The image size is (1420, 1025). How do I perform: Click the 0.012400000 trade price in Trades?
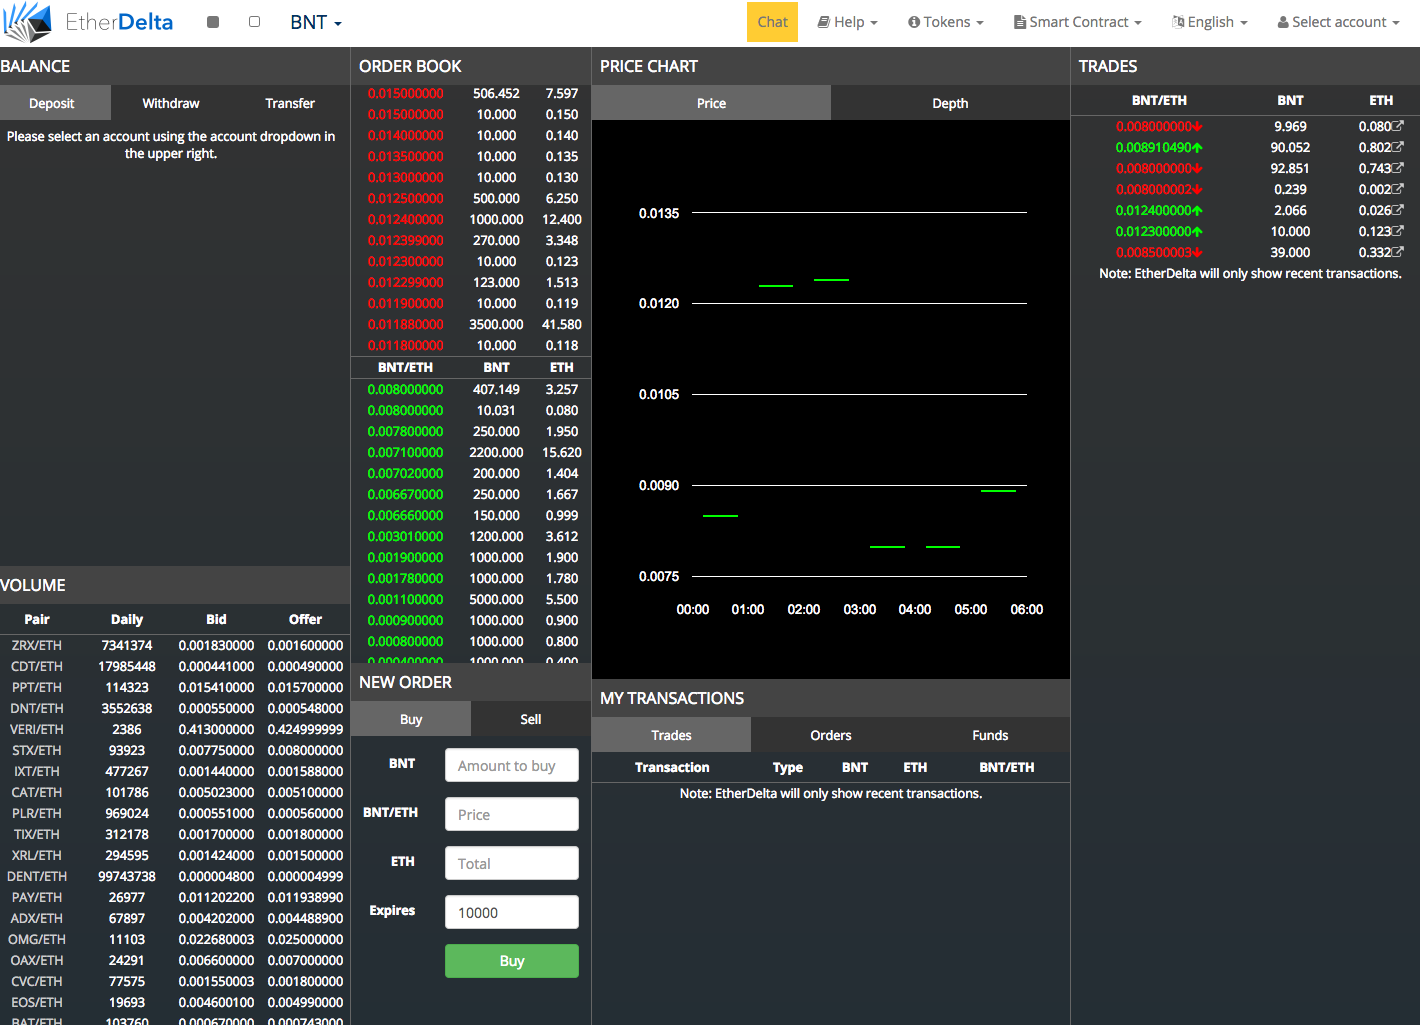pyautogui.click(x=1158, y=210)
